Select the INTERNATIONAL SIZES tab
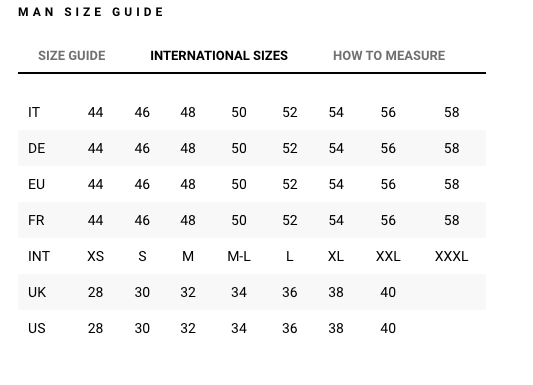The height and width of the screenshot is (385, 533). click(x=219, y=56)
